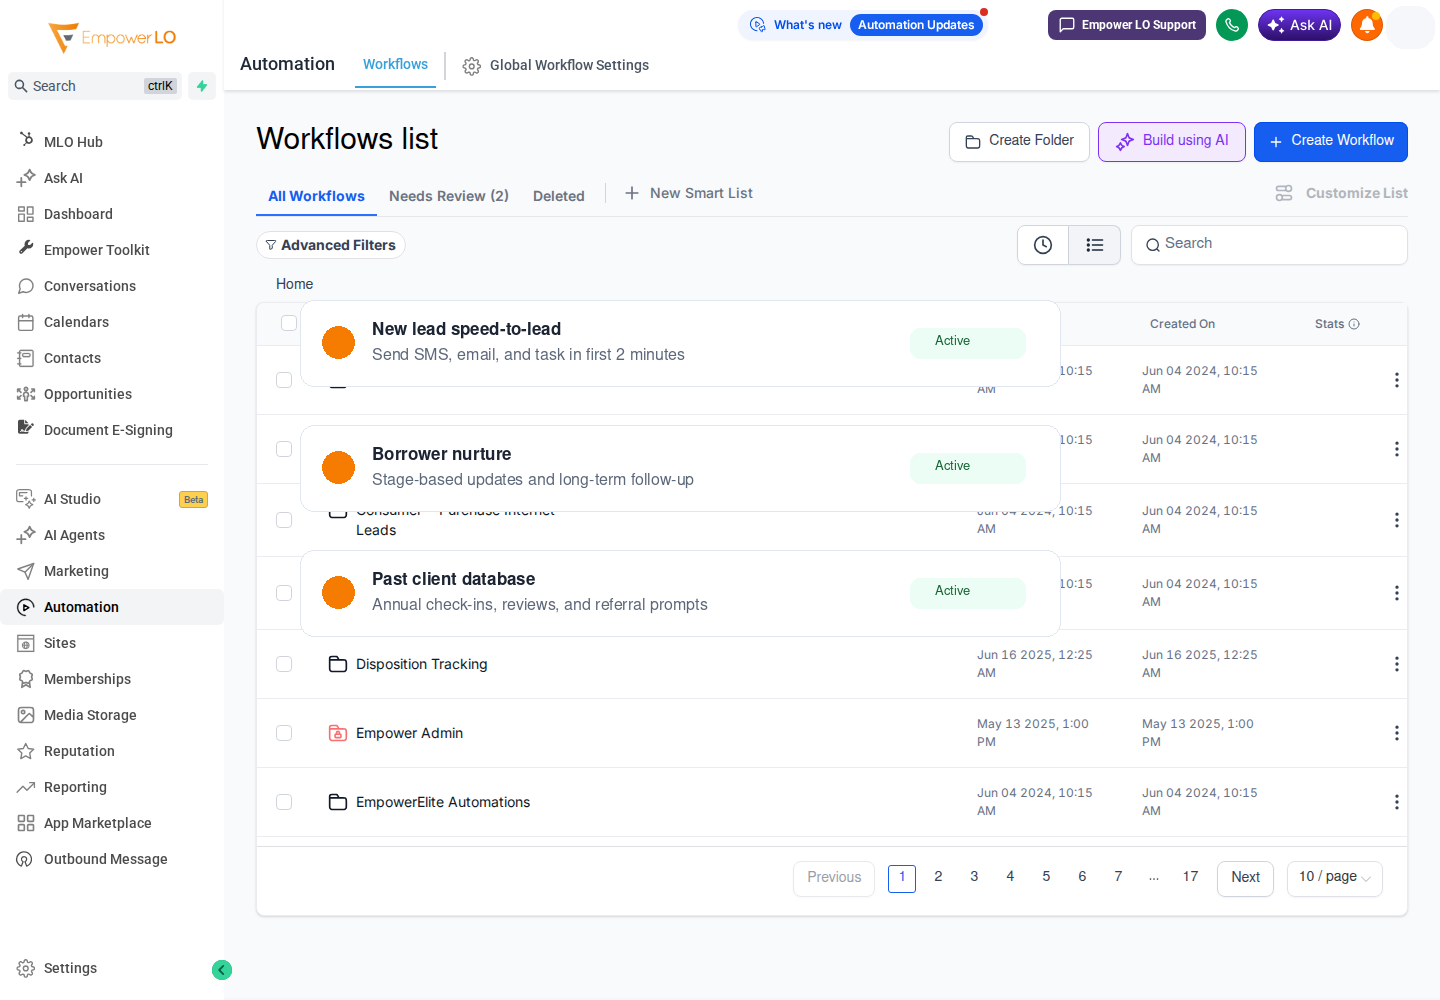1440x1000 pixels.
Task: Open Empower Admin row options menu
Action: (1397, 733)
